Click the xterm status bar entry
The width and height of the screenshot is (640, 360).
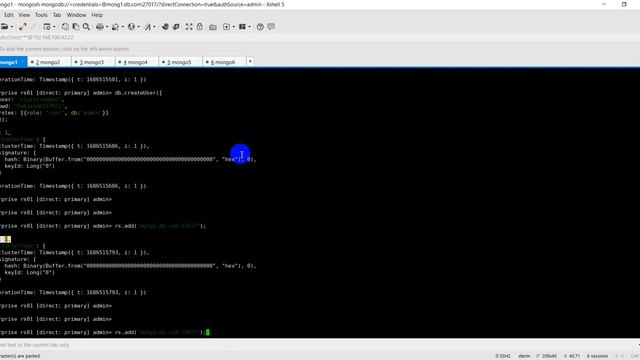click(524, 356)
